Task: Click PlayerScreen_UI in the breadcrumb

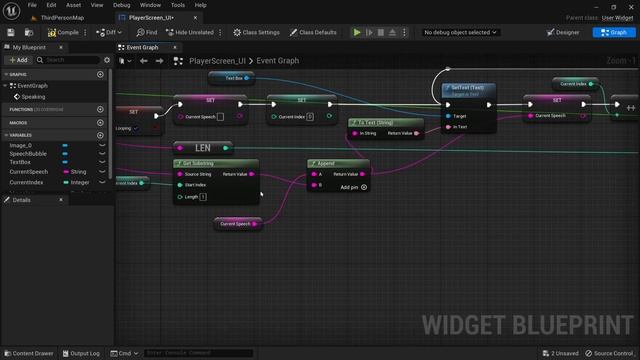Action: click(218, 61)
